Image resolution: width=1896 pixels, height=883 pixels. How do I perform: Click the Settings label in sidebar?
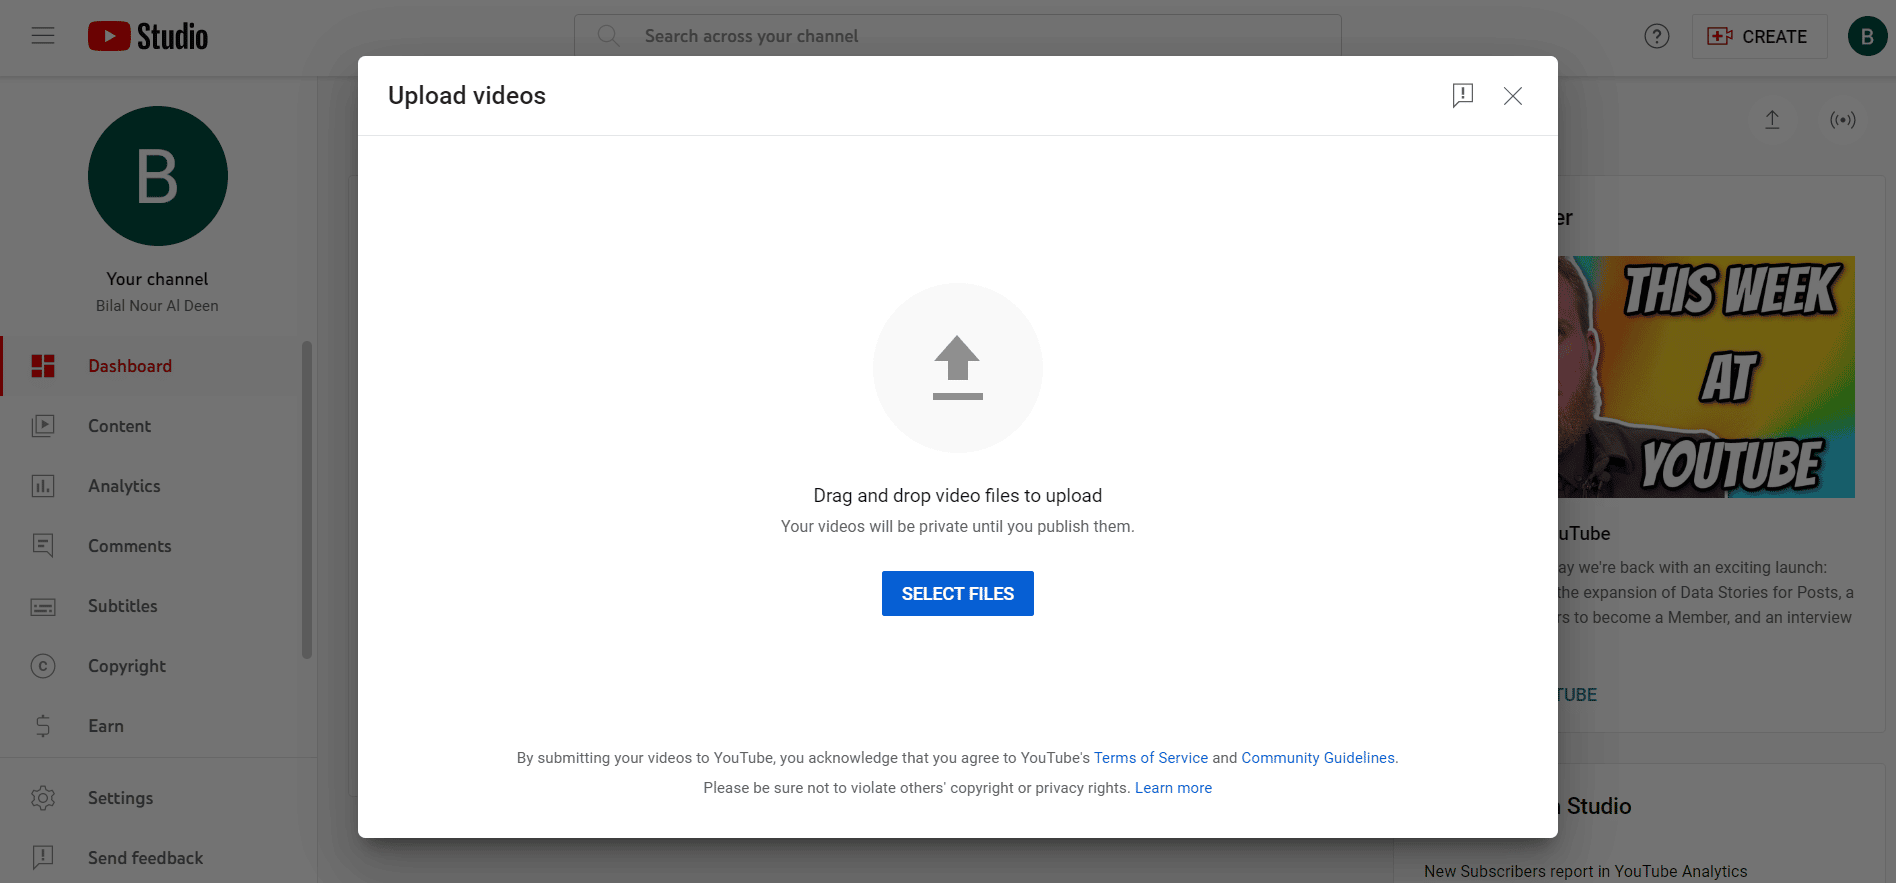tap(121, 798)
